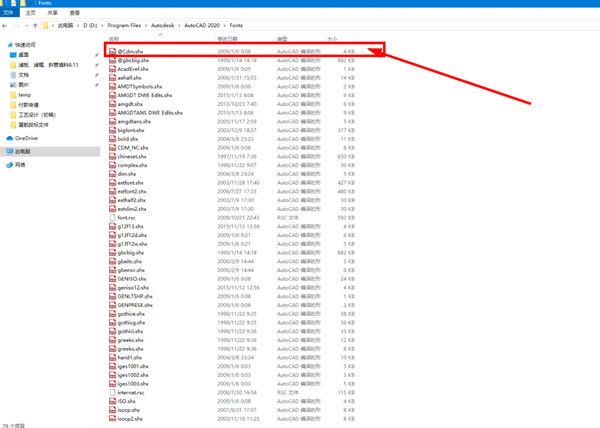The image size is (600, 428).
Task: Open 文档 in the quick access list
Action: click(24, 75)
